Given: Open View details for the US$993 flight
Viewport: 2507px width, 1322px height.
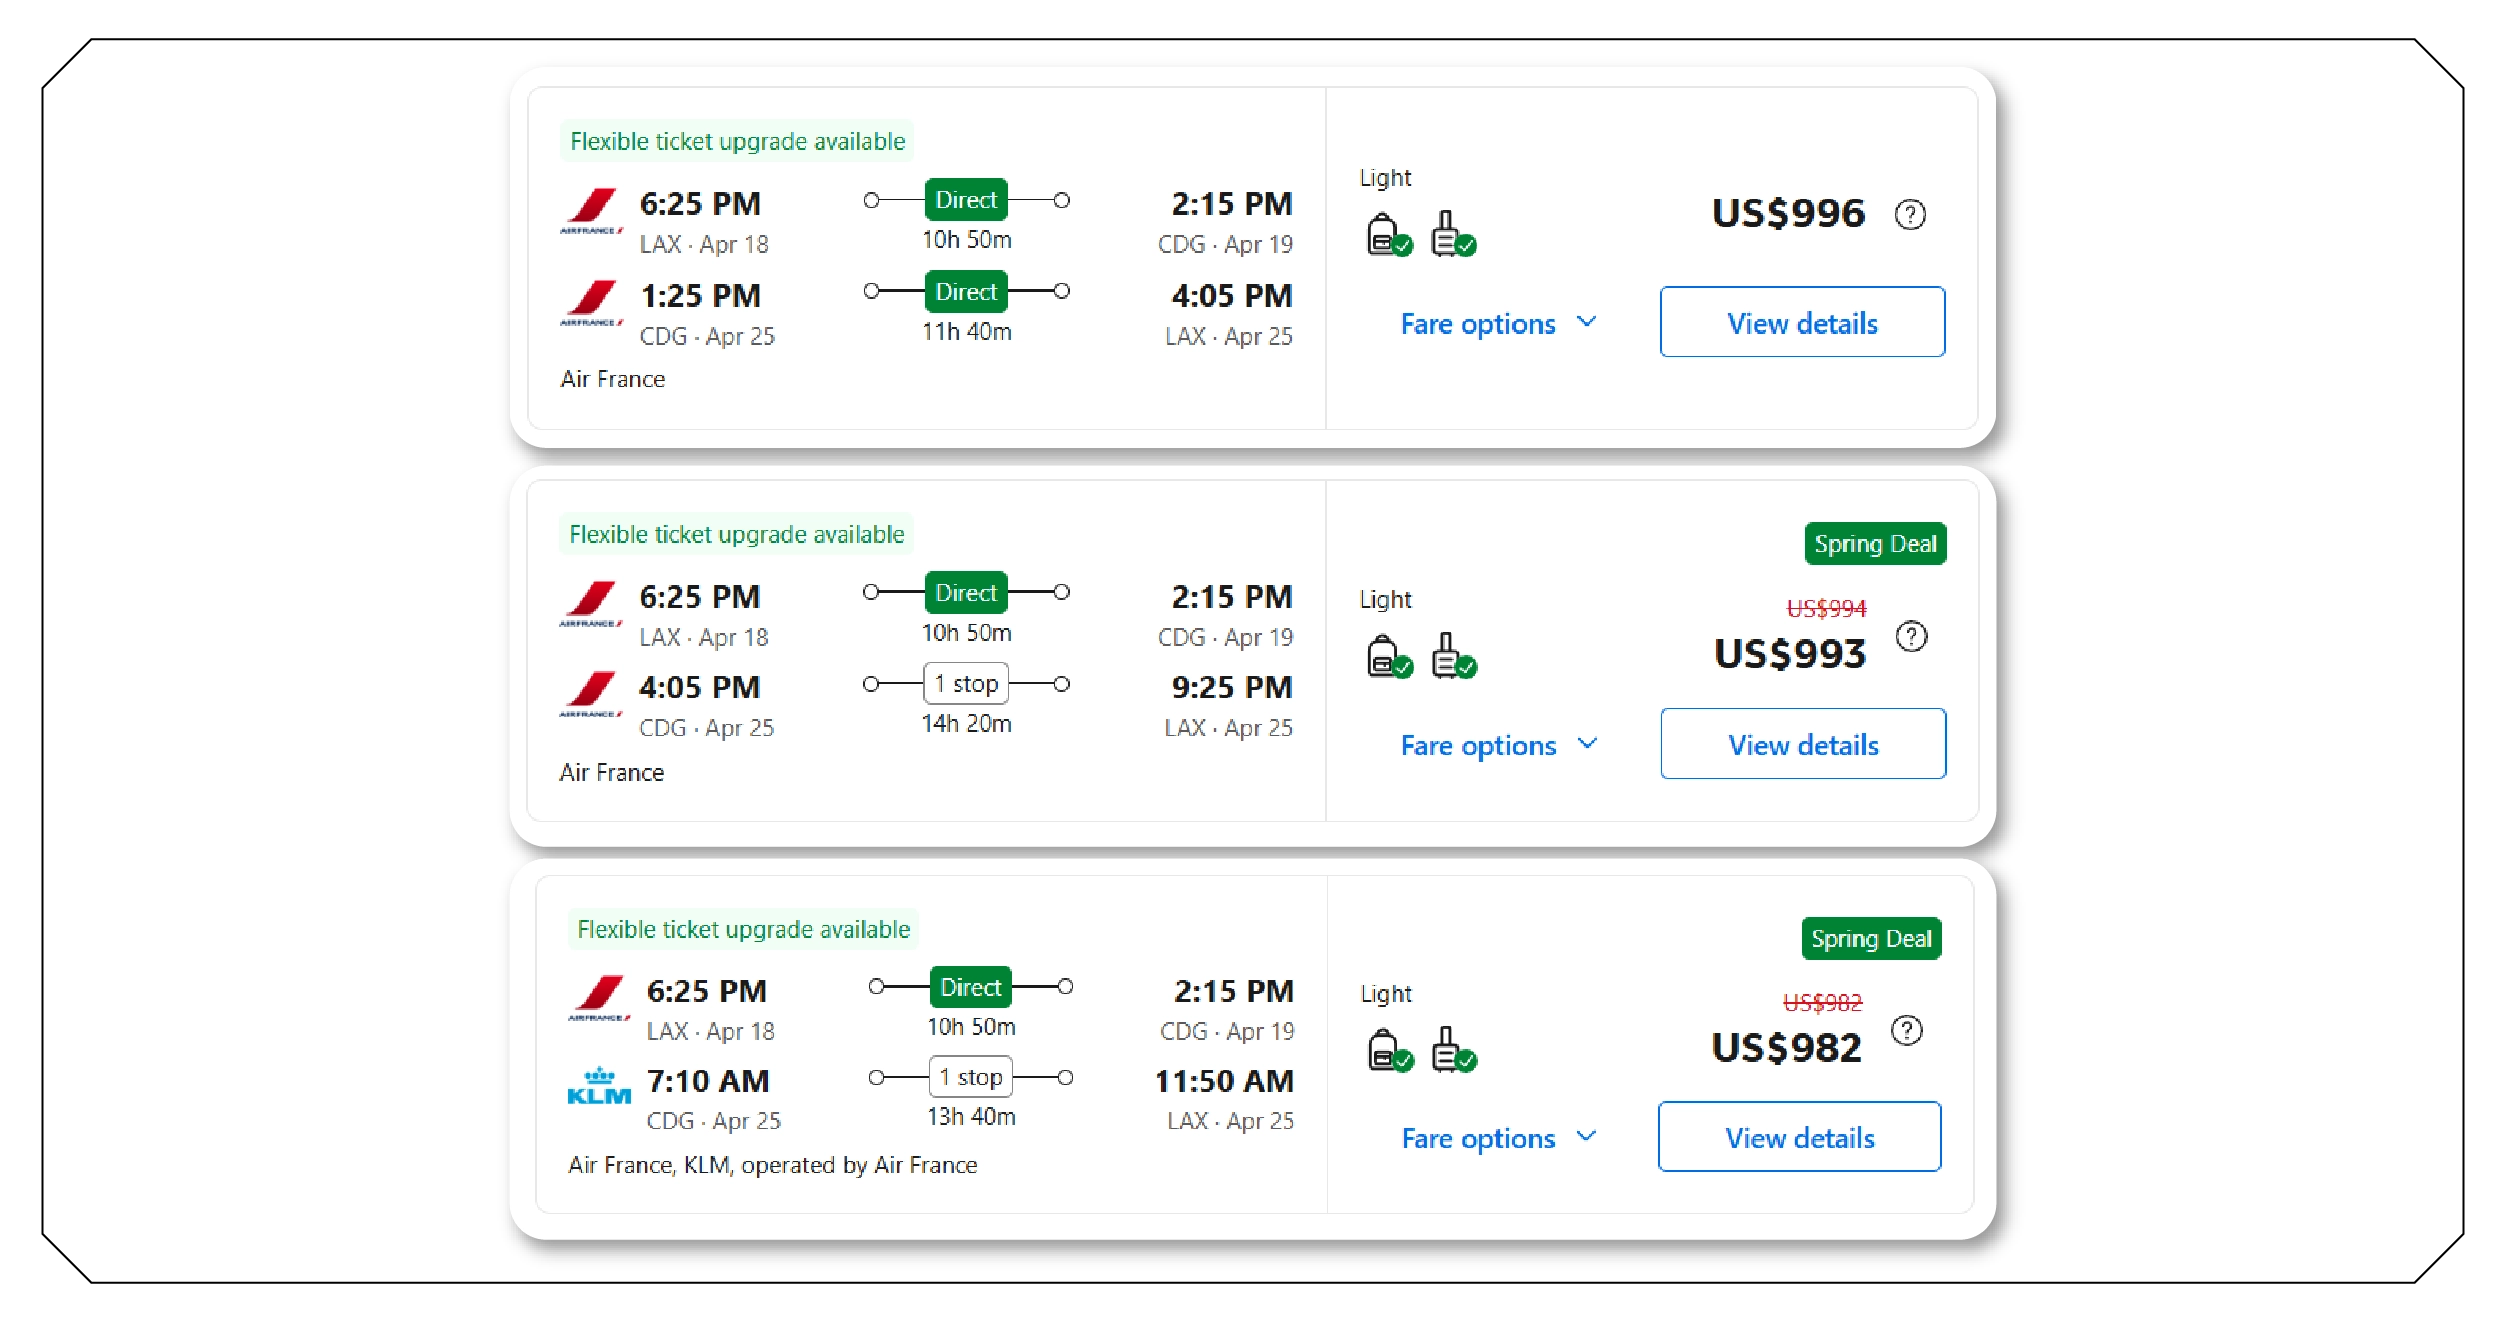Looking at the screenshot, I should tap(1801, 743).
